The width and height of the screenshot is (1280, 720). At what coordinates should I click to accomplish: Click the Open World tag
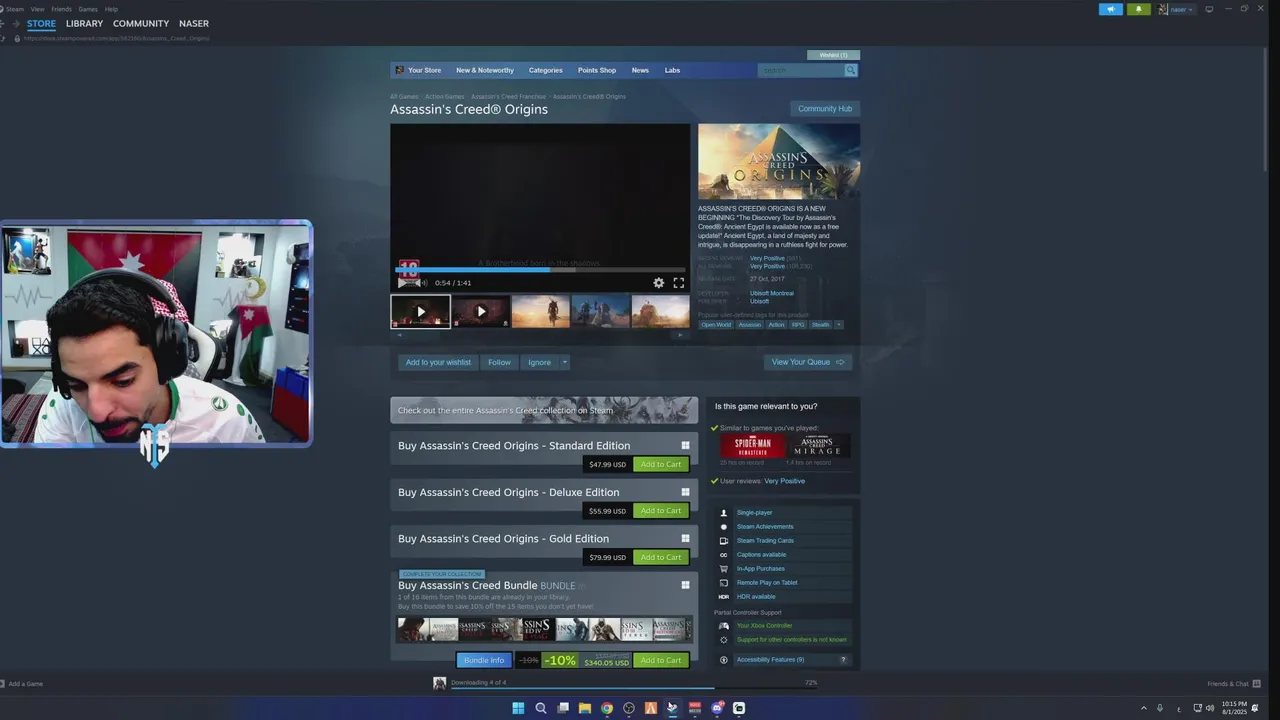click(716, 325)
